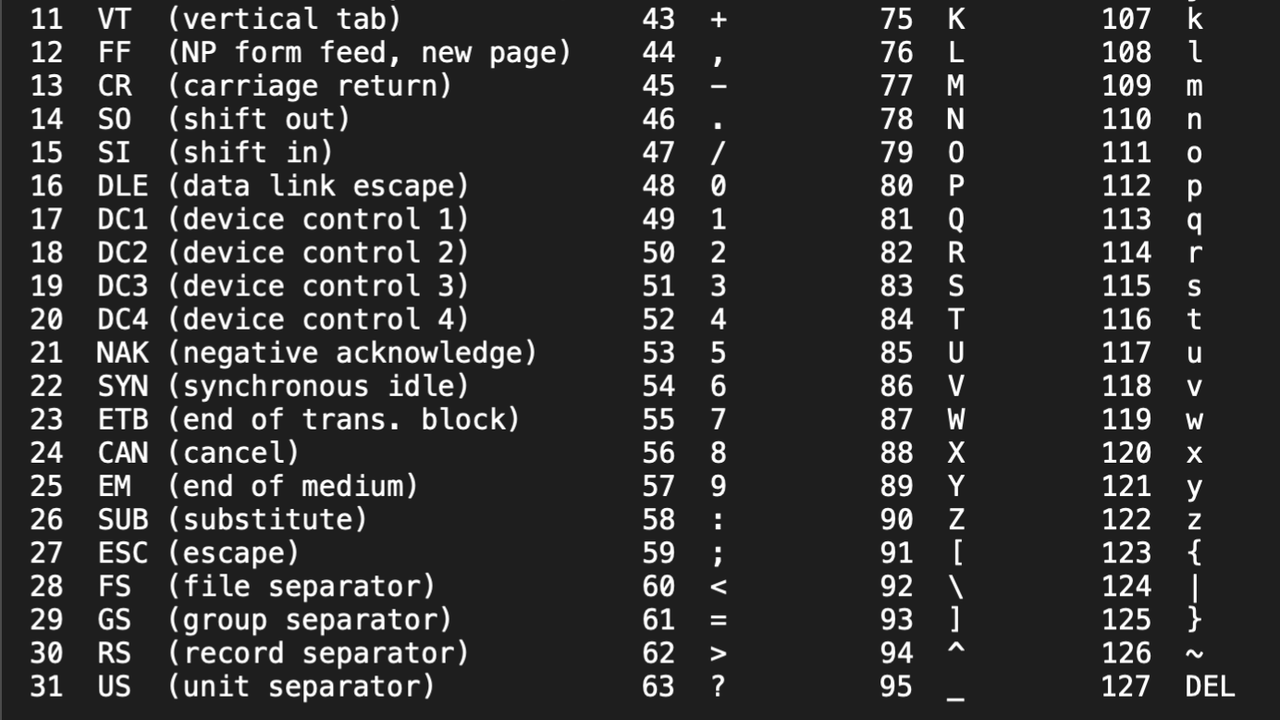1280x720 pixels.
Task: Click the DEL entry at code 127
Action: [1210, 687]
